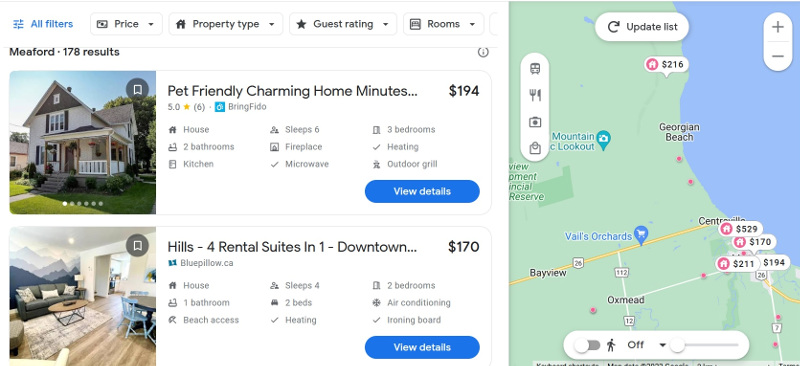
Task: Open the Property type dropdown
Action: click(x=226, y=24)
